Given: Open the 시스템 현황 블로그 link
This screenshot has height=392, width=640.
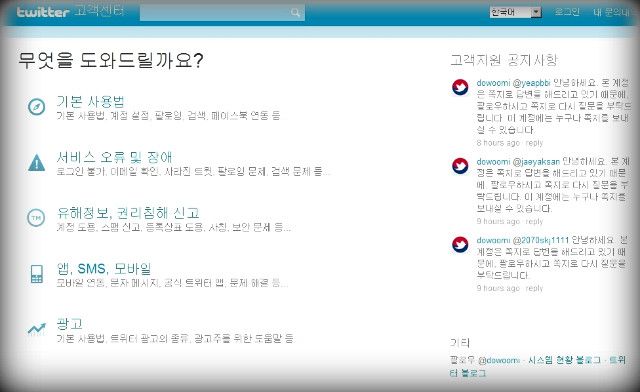Looking at the screenshot, I should click(x=564, y=360).
